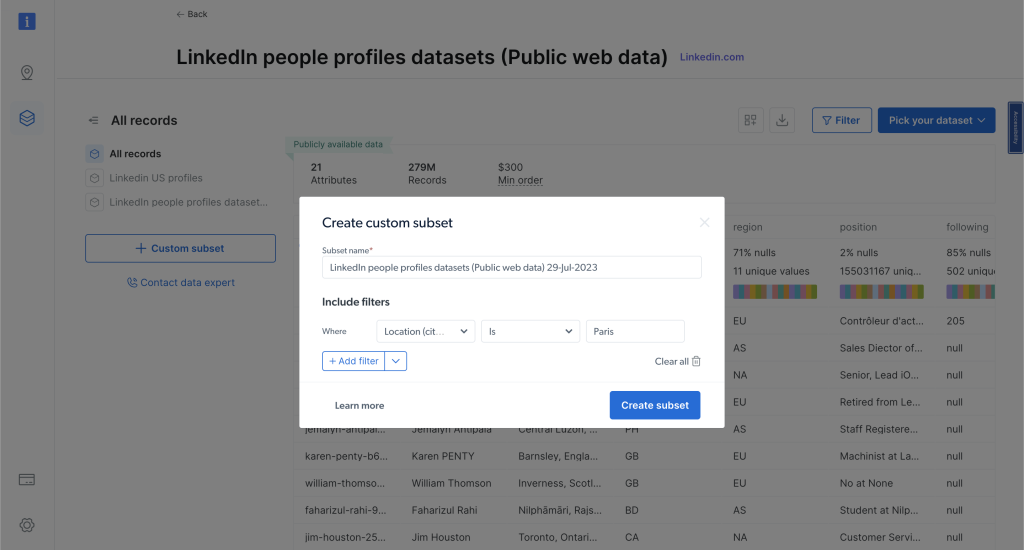The height and width of the screenshot is (550, 1024).
Task: Click the Learn more link
Action: pyautogui.click(x=359, y=406)
